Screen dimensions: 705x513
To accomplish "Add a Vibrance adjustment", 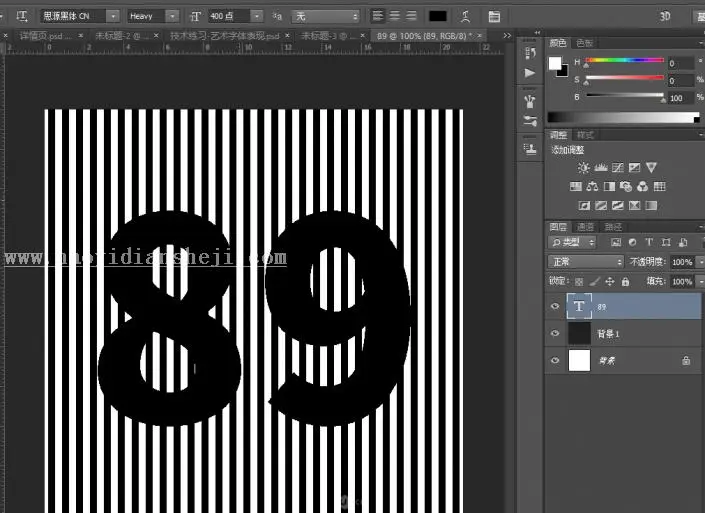I will (x=651, y=168).
